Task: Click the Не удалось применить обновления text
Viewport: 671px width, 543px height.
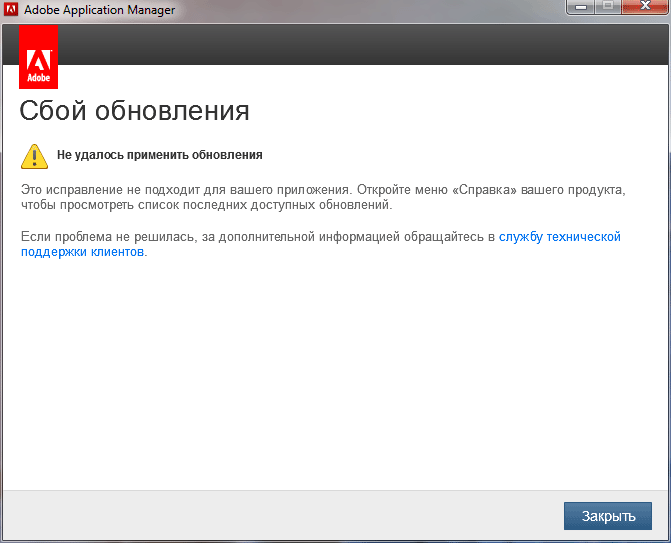Action: point(160,155)
